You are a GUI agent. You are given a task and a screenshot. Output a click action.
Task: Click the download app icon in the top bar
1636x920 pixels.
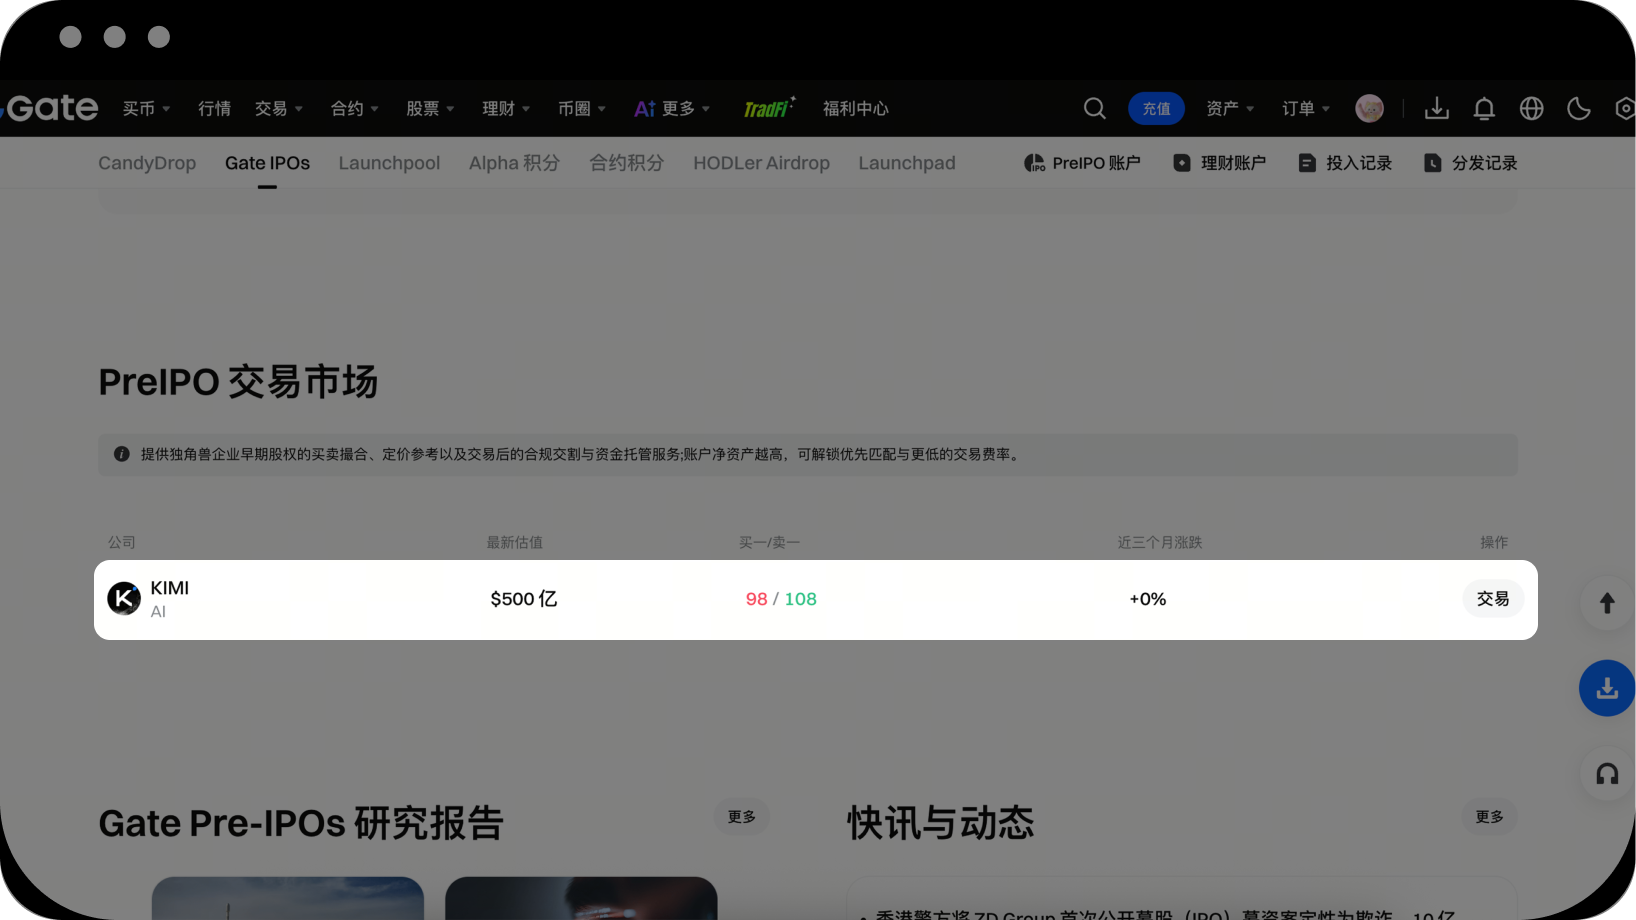point(1437,108)
